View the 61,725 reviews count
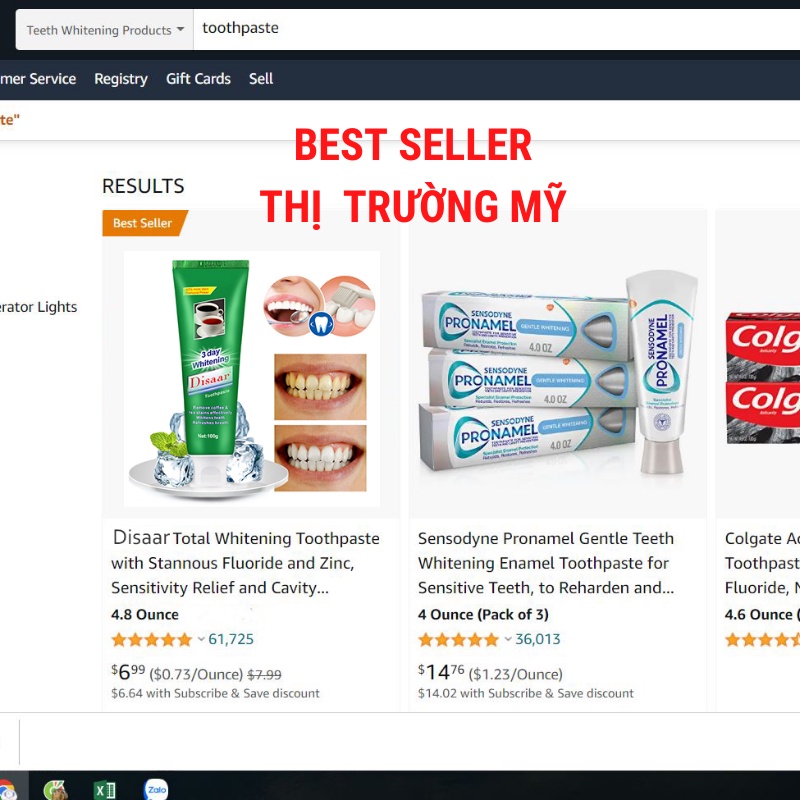The width and height of the screenshot is (800, 800). coord(231,639)
